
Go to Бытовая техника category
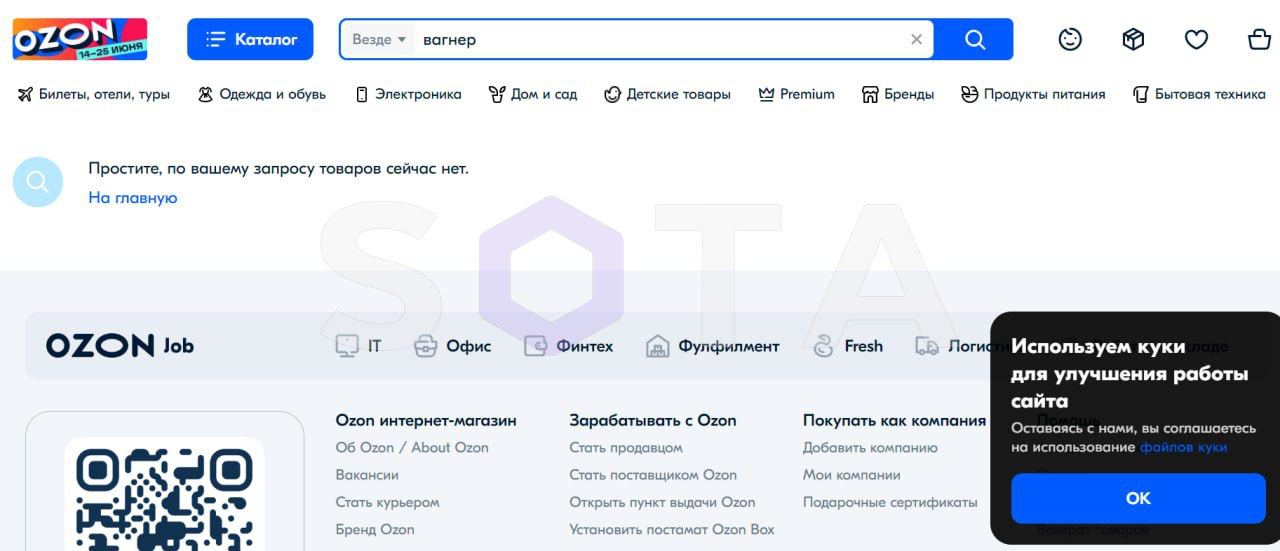pyautogui.click(x=1199, y=94)
